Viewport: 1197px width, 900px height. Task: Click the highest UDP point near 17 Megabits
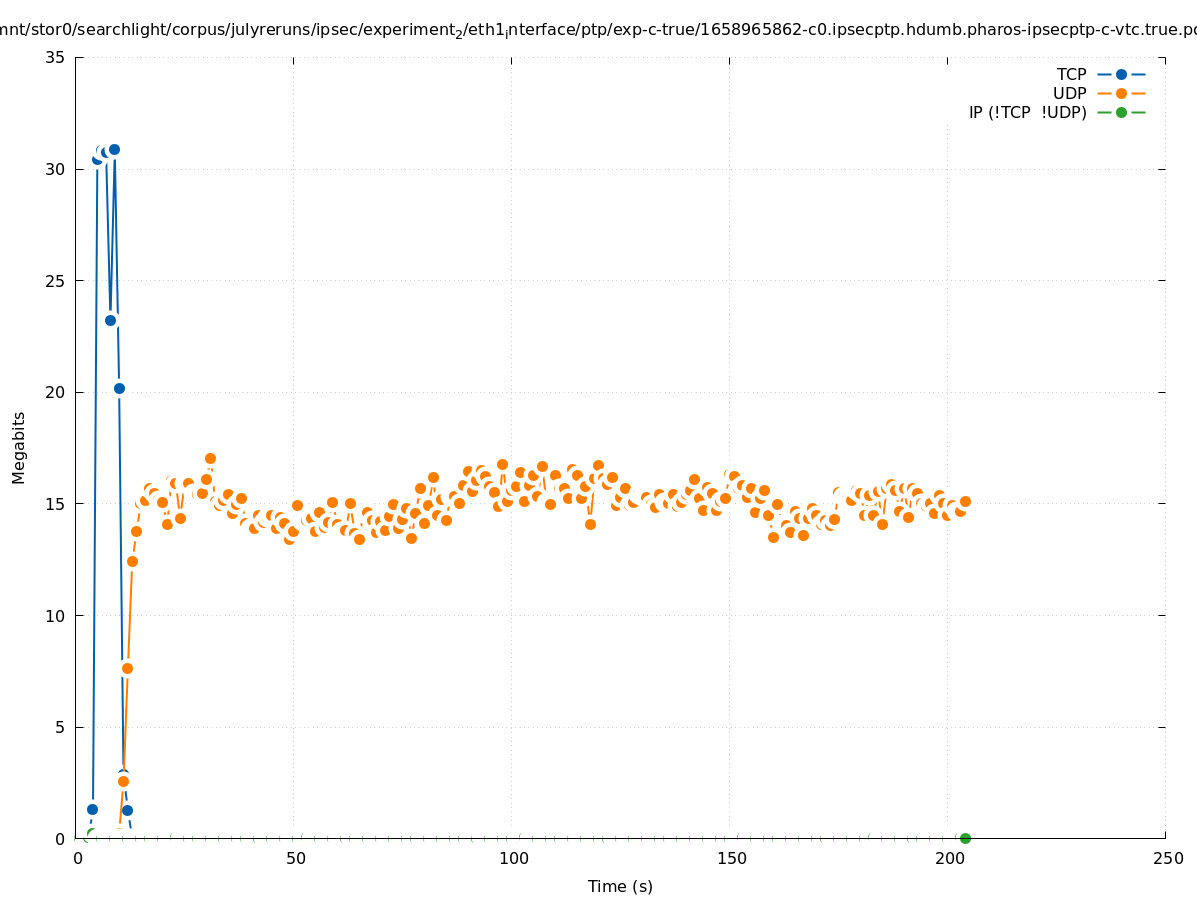tap(210, 458)
